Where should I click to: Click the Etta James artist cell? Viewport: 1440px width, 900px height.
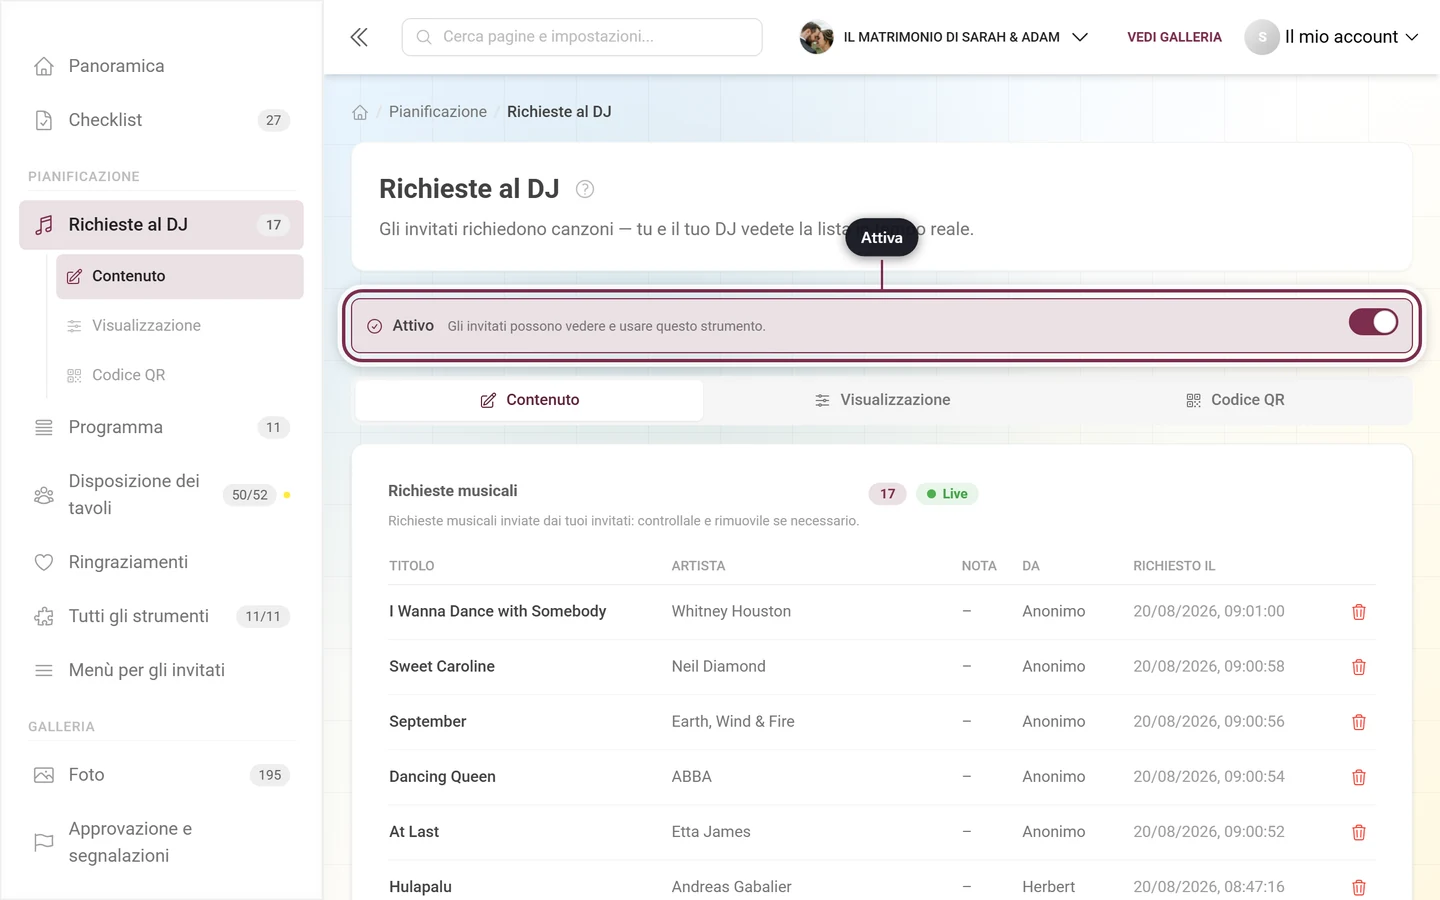pos(711,832)
